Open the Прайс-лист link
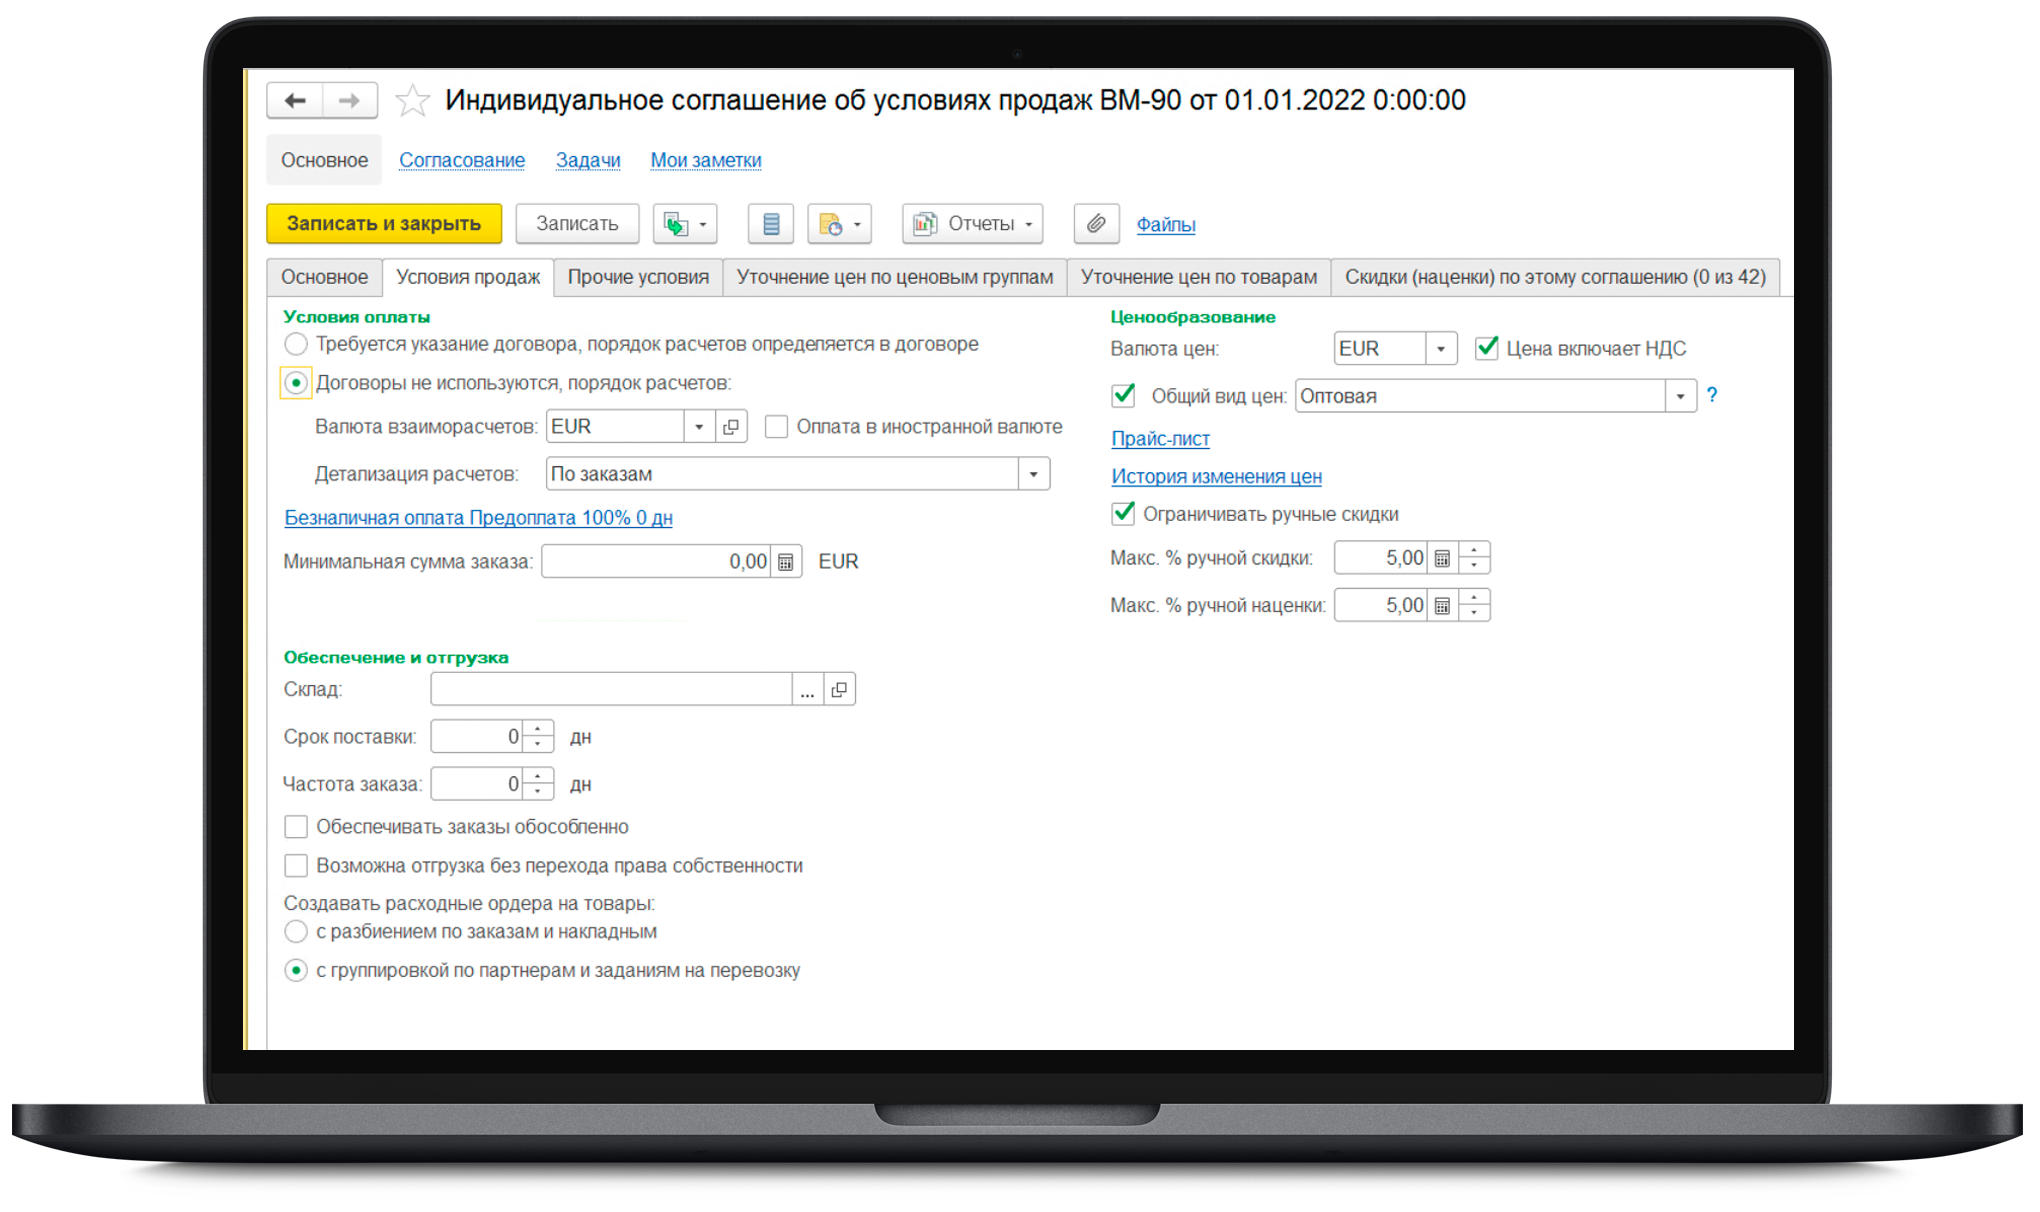Screen dimensions: 2040x1212 [1160, 439]
